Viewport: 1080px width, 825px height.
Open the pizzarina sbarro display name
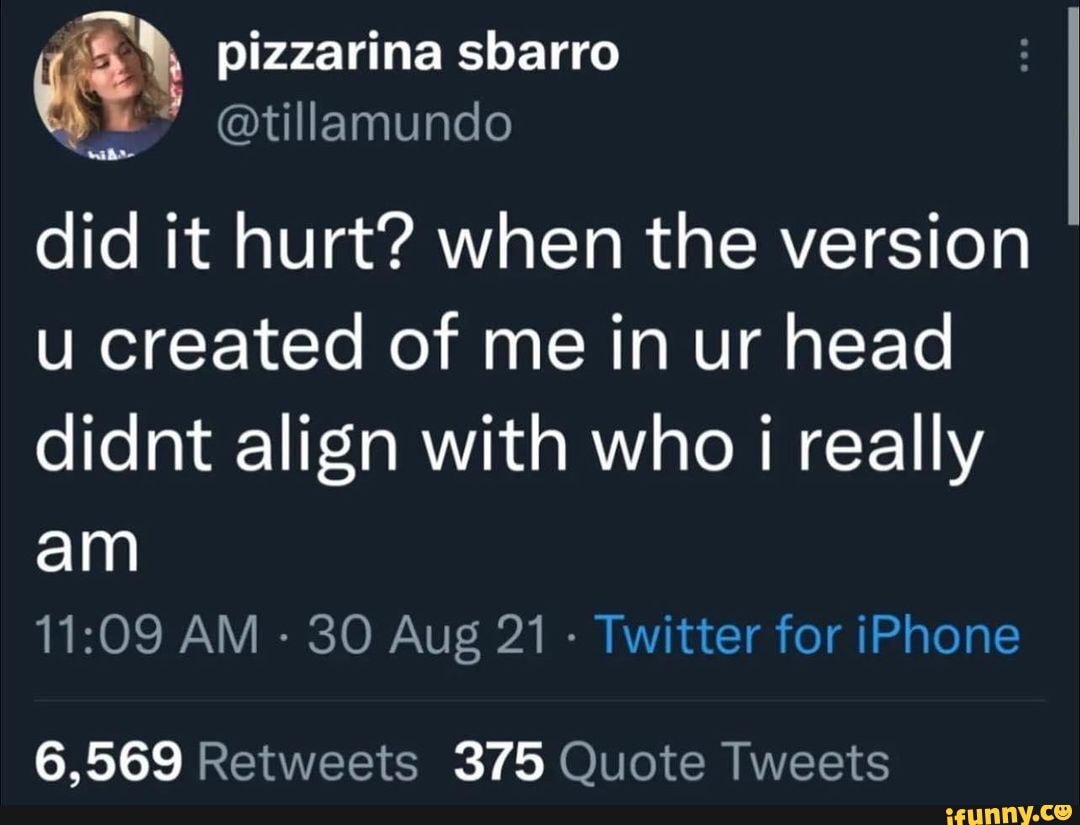pyautogui.click(x=419, y=53)
